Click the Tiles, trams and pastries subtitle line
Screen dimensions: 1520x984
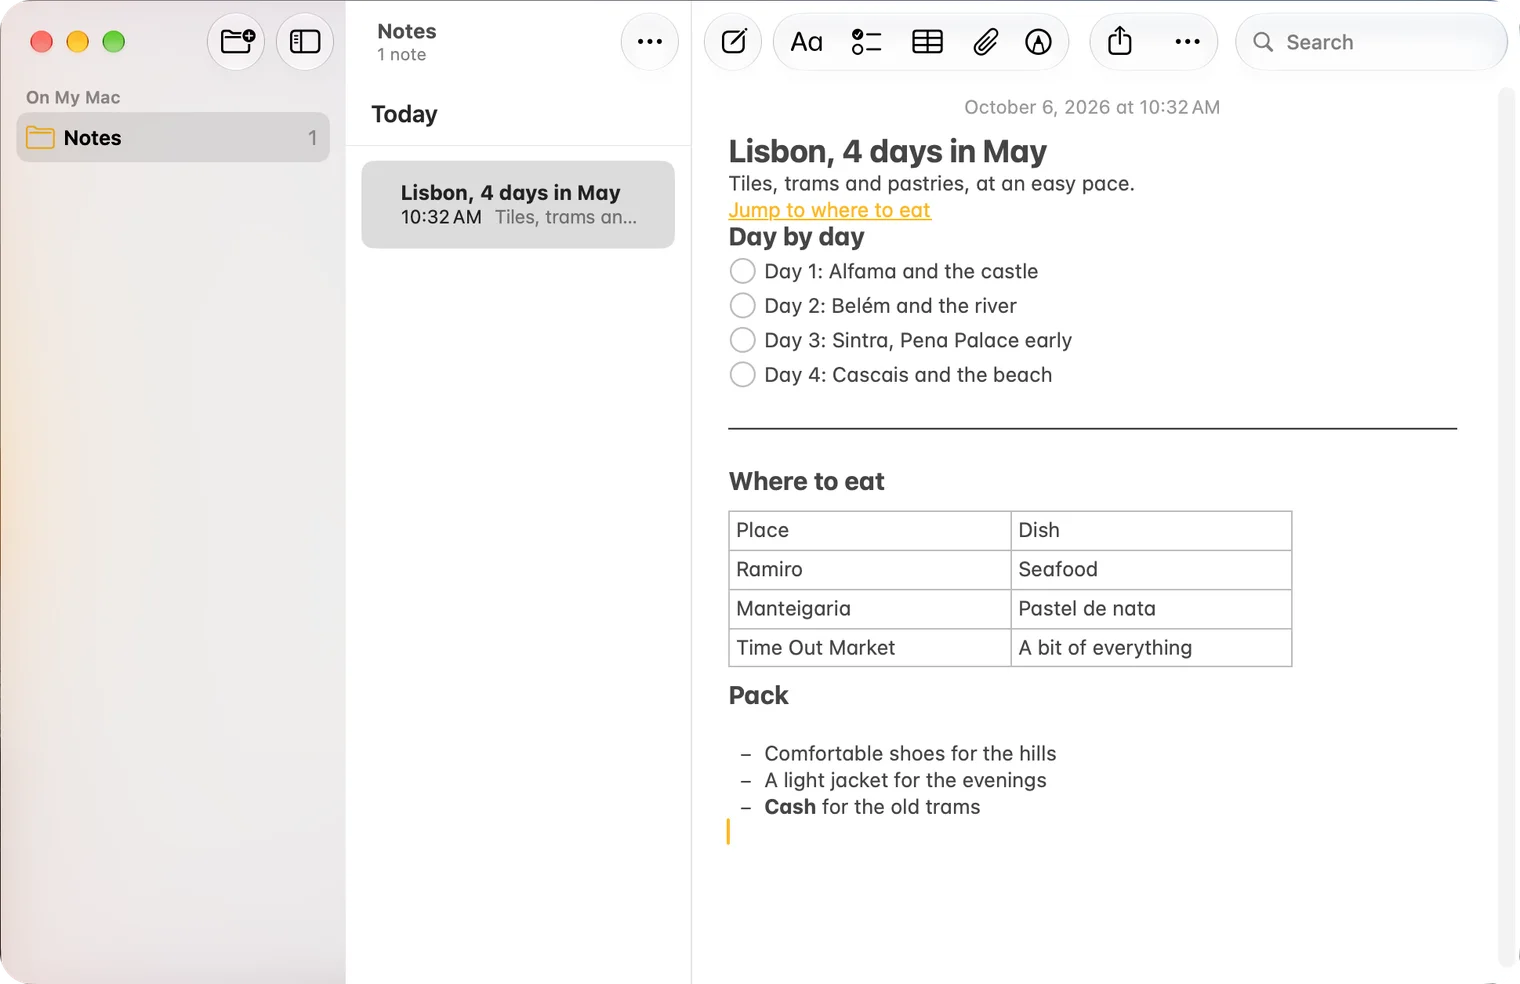pyautogui.click(x=931, y=184)
